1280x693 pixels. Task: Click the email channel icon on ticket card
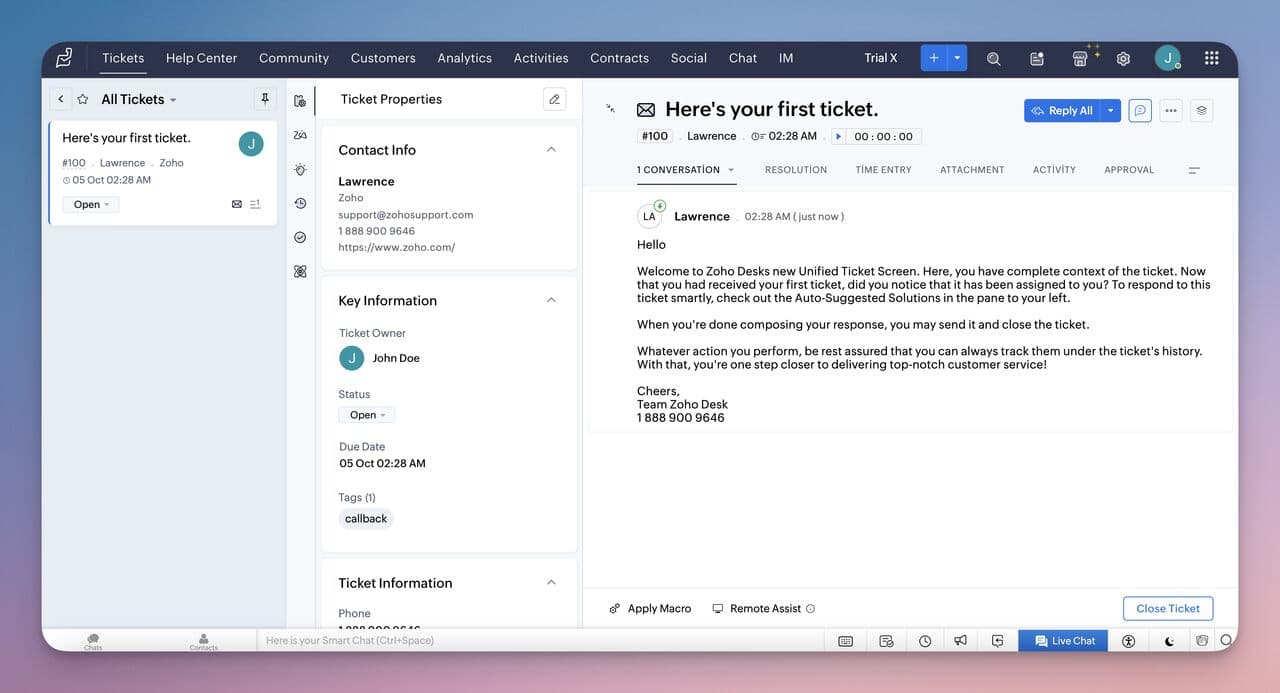pyautogui.click(x=237, y=204)
